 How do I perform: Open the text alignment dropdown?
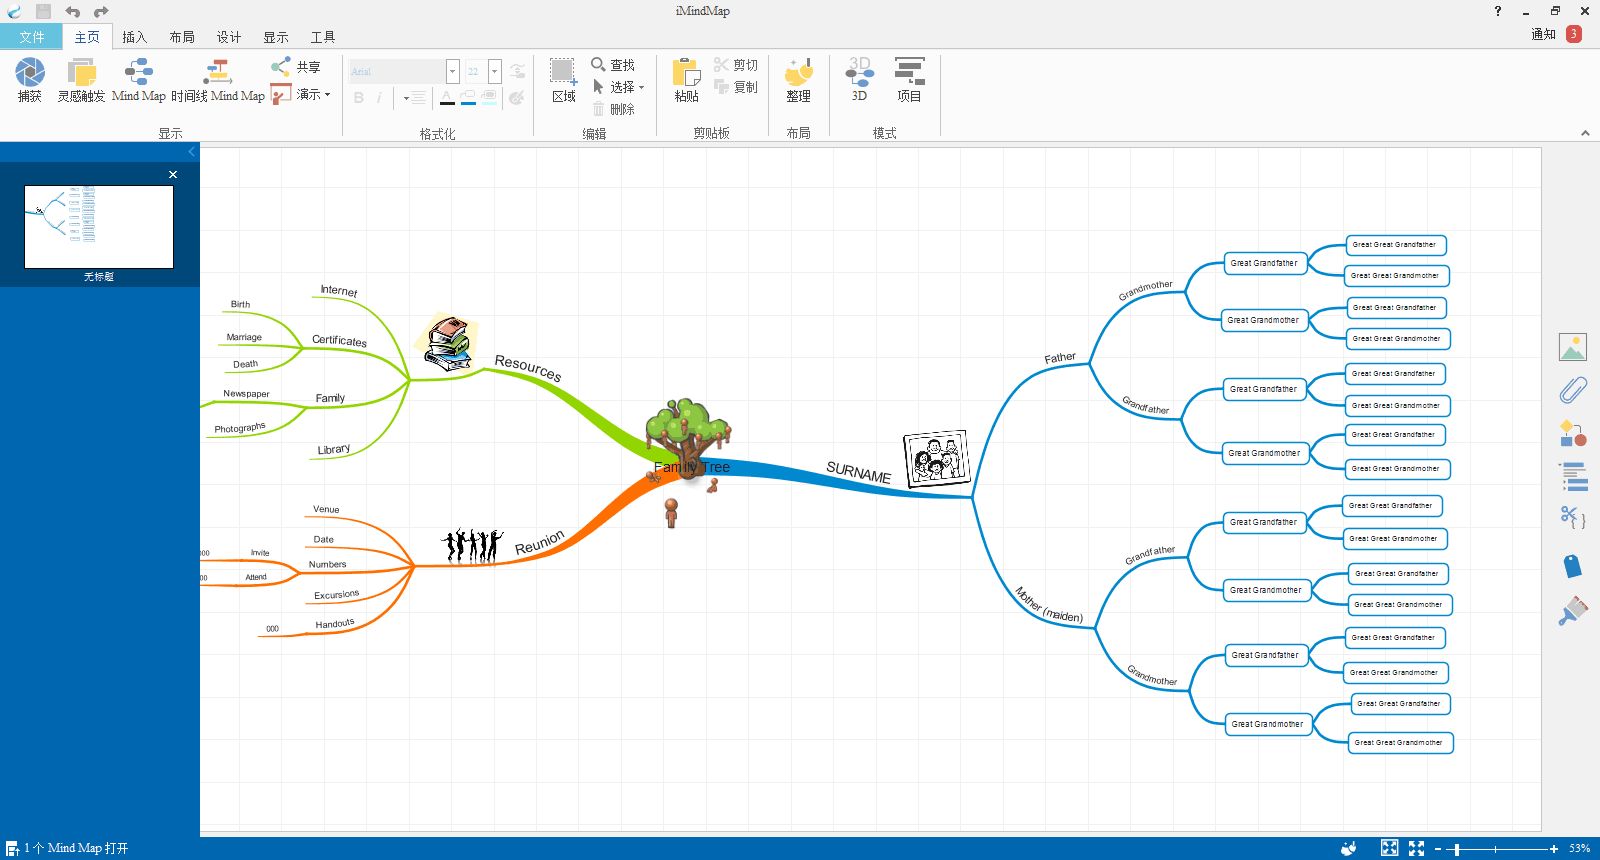point(414,98)
